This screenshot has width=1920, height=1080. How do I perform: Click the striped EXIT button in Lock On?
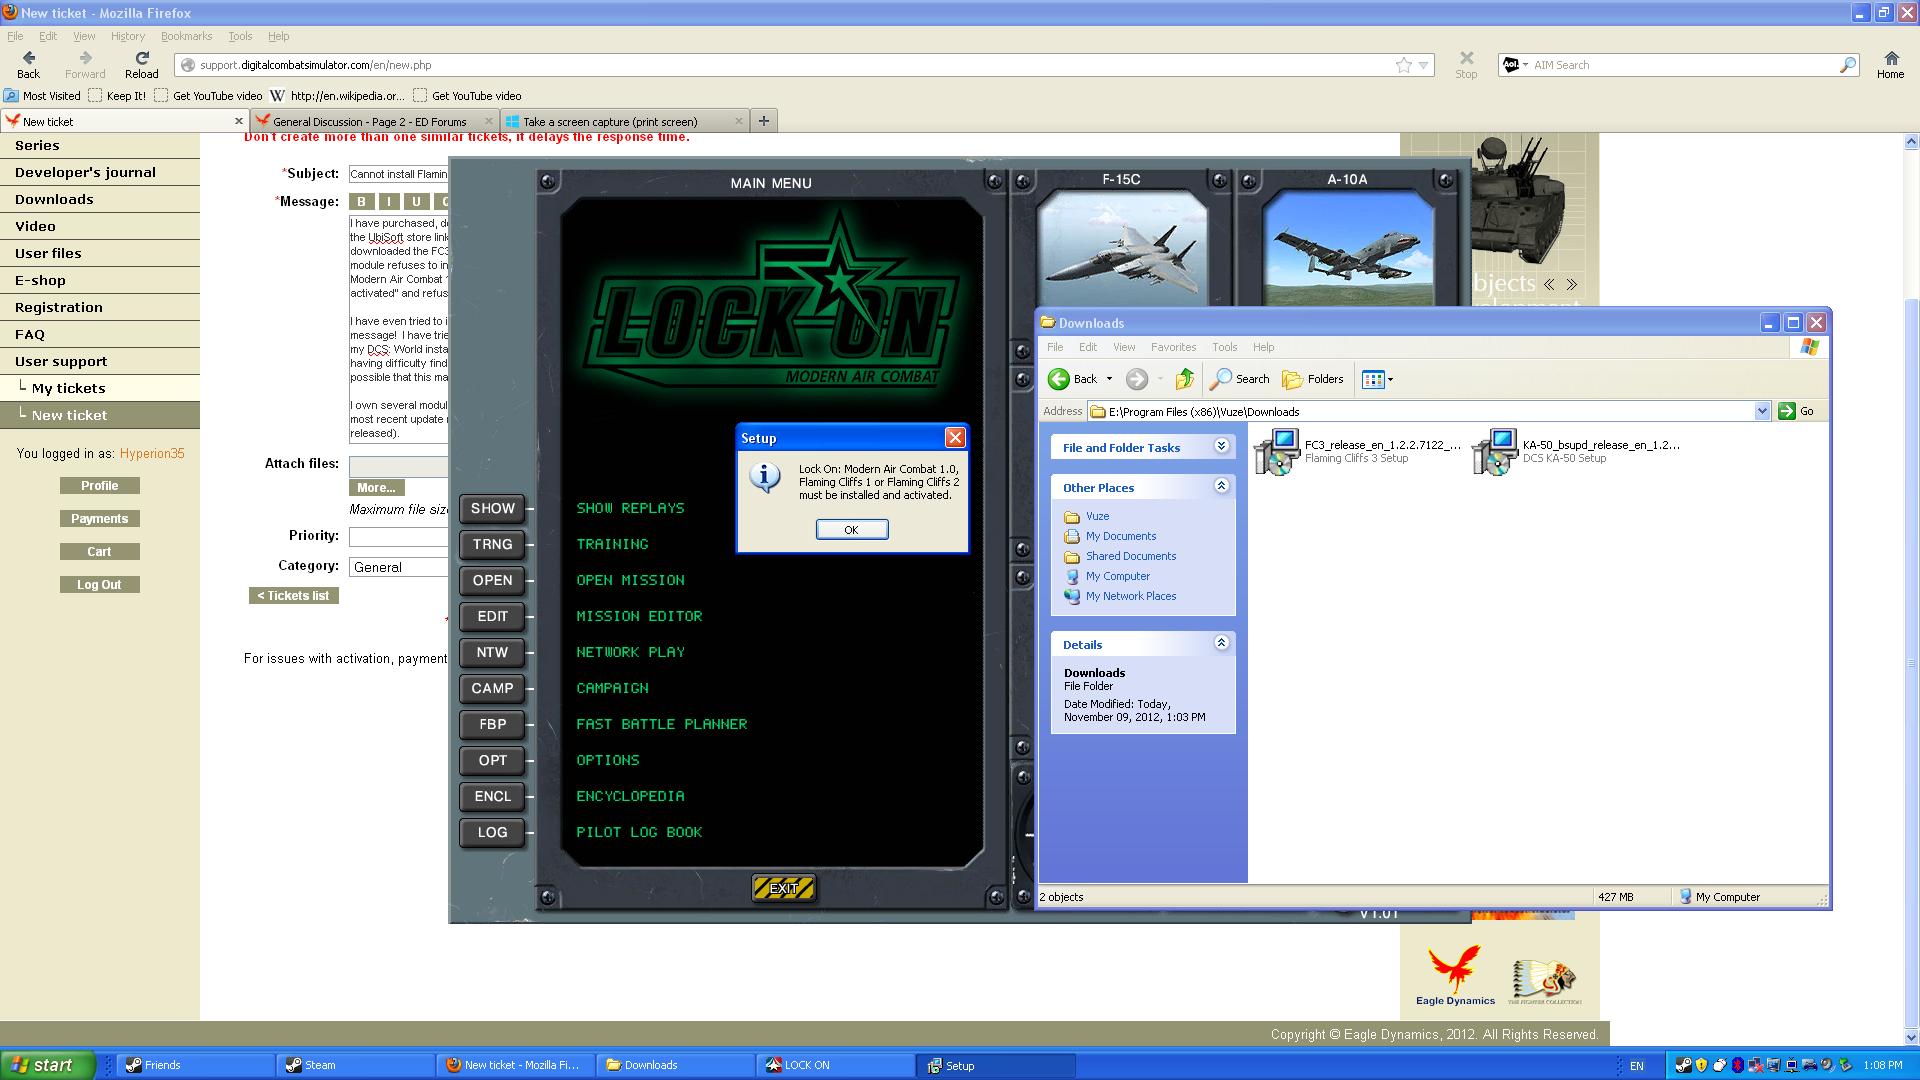click(x=783, y=888)
